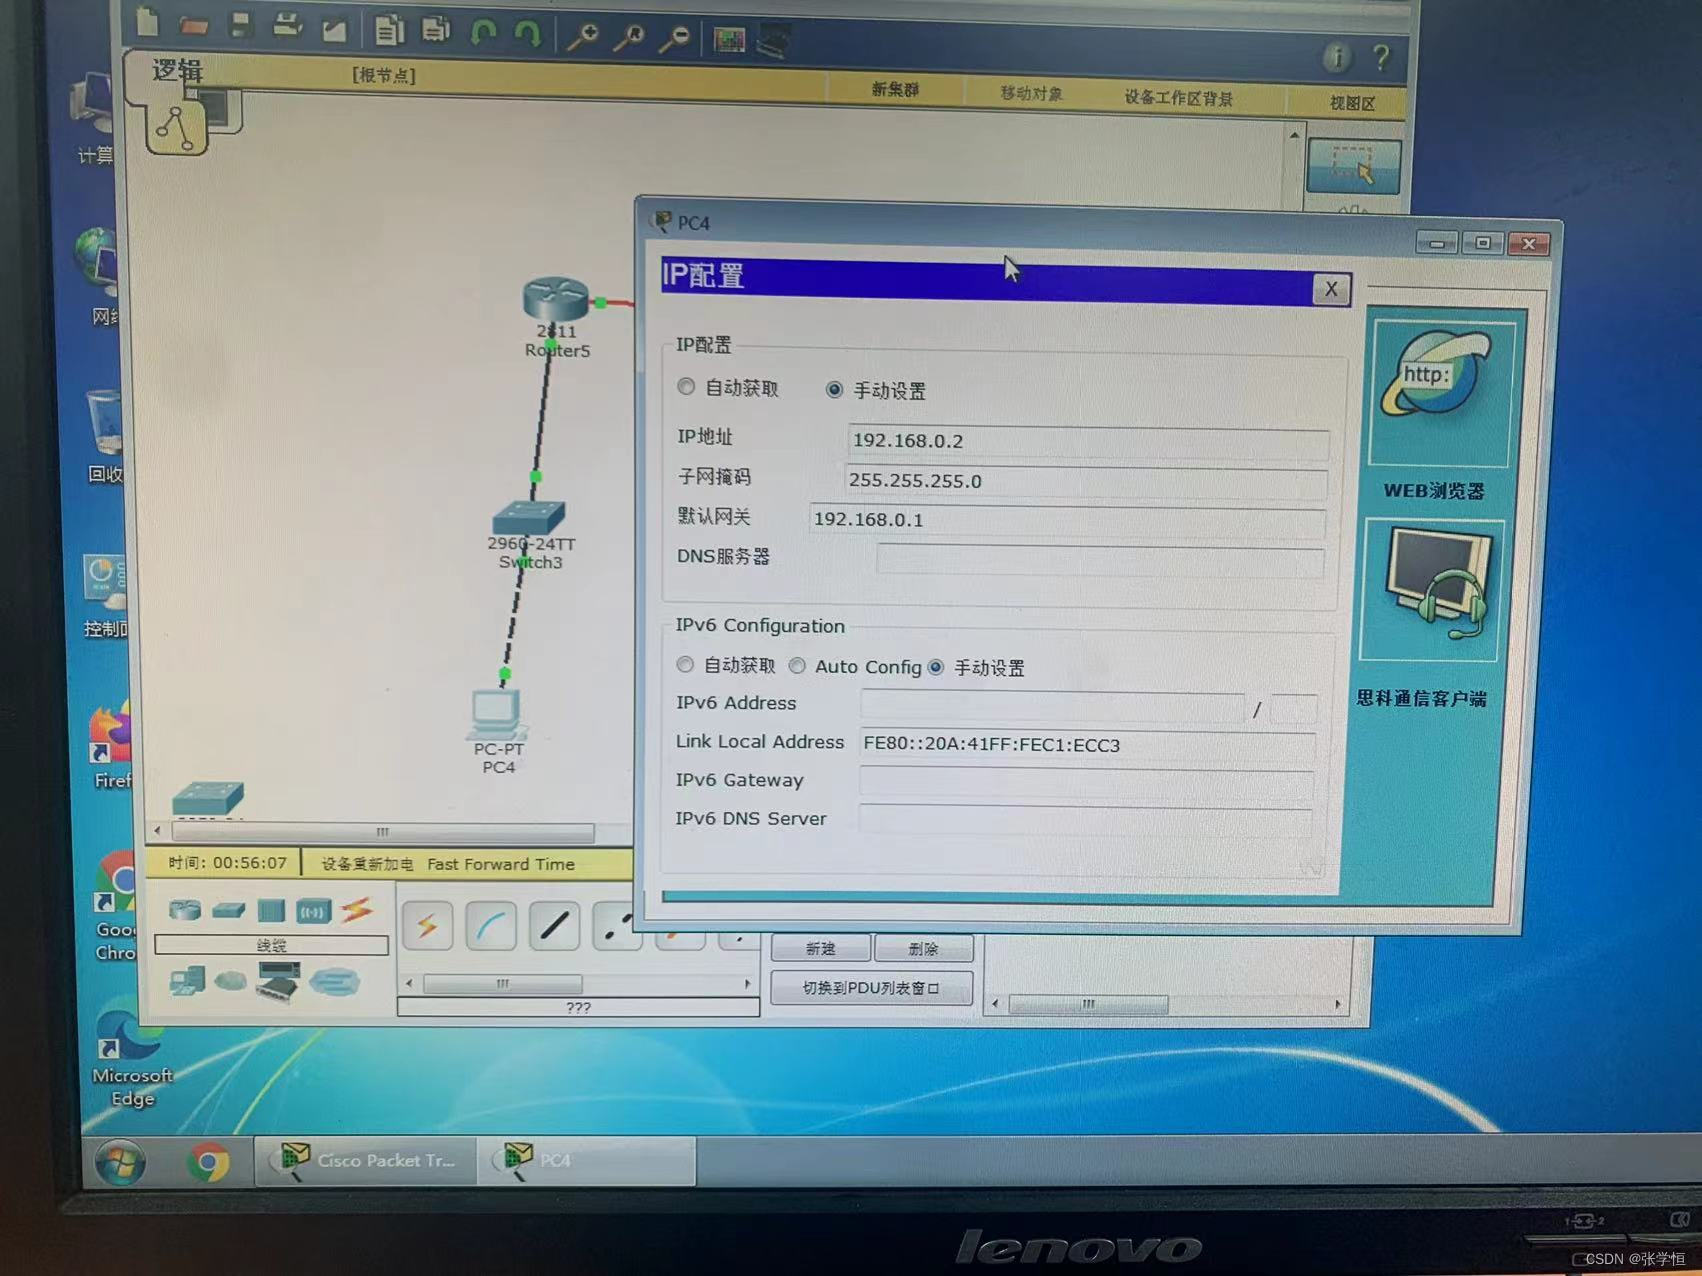Click the Zoom In magnifier
The image size is (1702, 1276).
click(x=582, y=37)
